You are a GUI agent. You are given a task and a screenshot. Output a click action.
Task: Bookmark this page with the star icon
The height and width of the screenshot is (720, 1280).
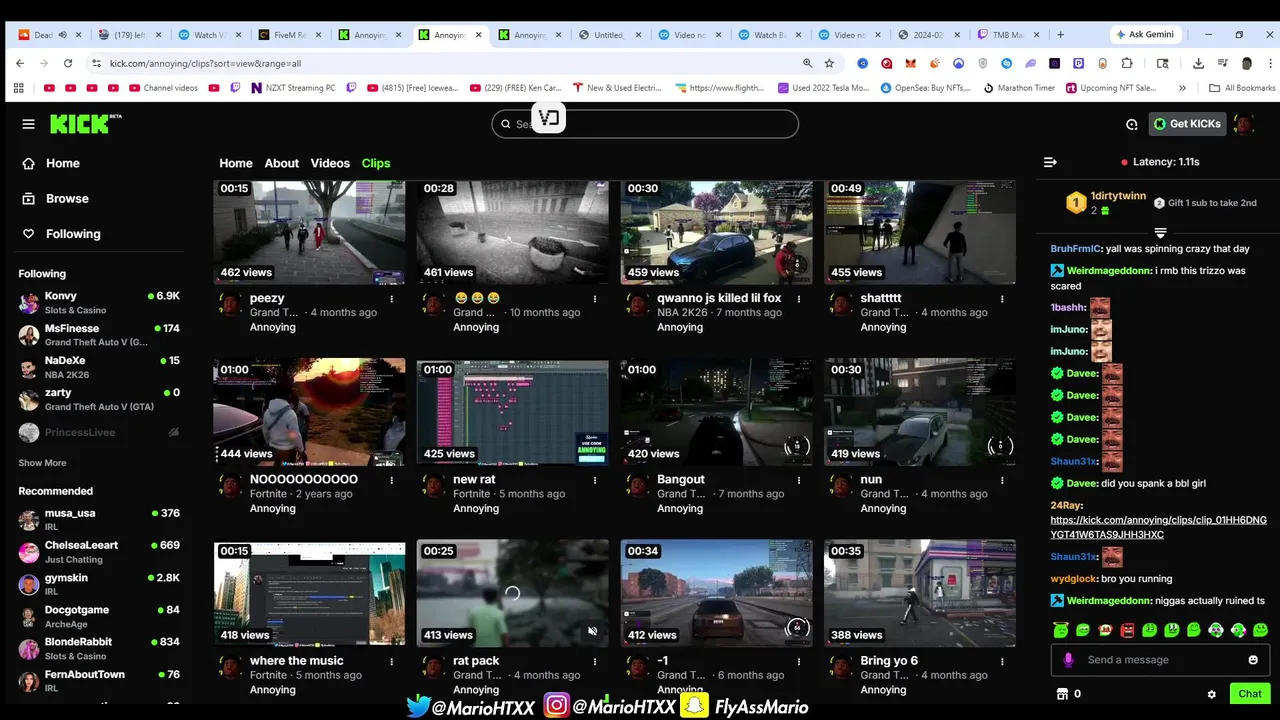[829, 63]
